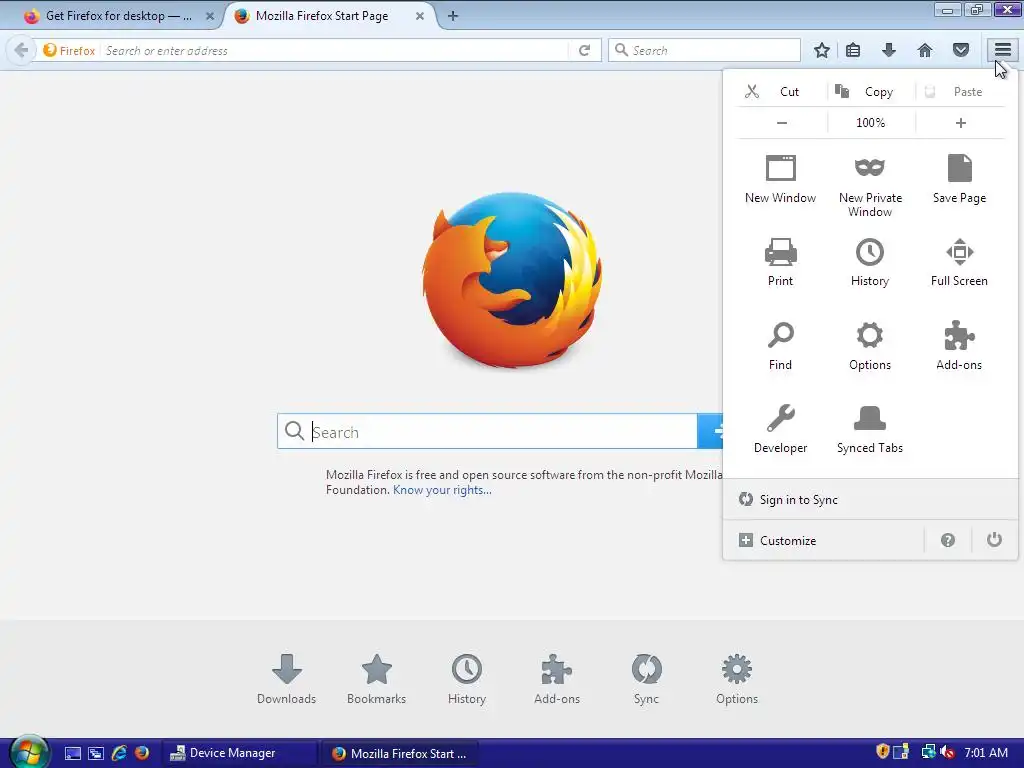Click the Save Page icon
The width and height of the screenshot is (1024, 768).
click(959, 168)
